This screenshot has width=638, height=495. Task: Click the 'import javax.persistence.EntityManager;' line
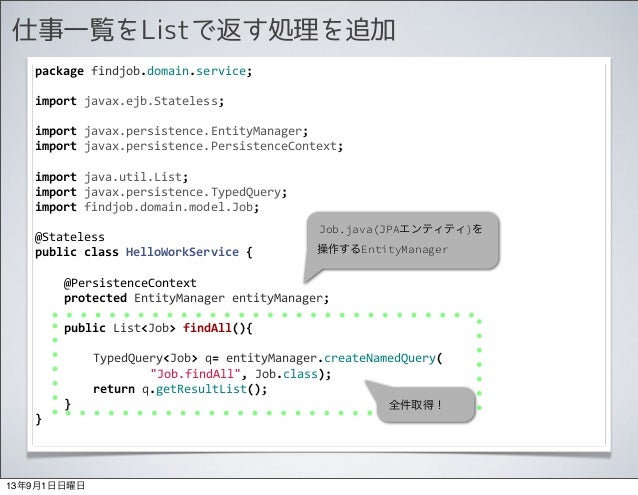pos(171,131)
